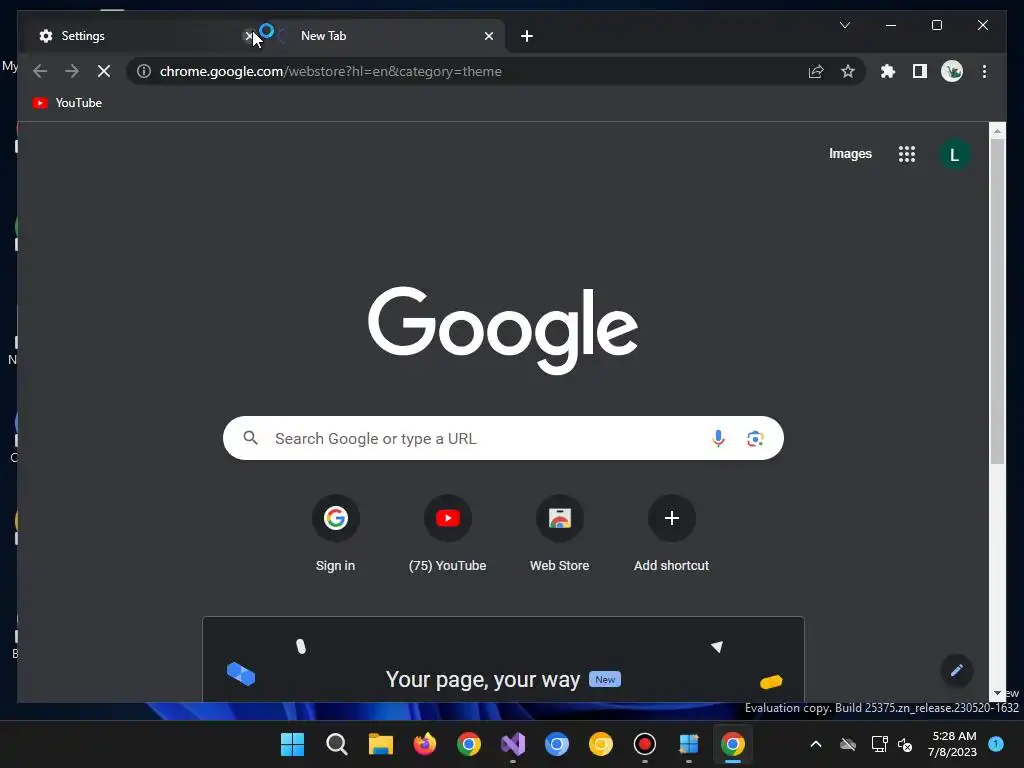Open the tab search chevron
Screen dimensions: 1024x768
click(x=844, y=25)
